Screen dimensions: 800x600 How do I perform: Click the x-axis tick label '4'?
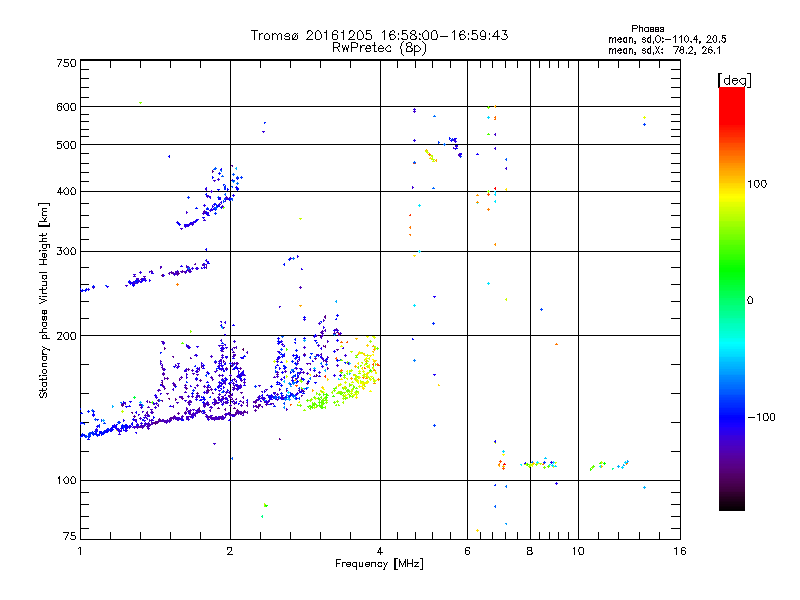(380, 551)
